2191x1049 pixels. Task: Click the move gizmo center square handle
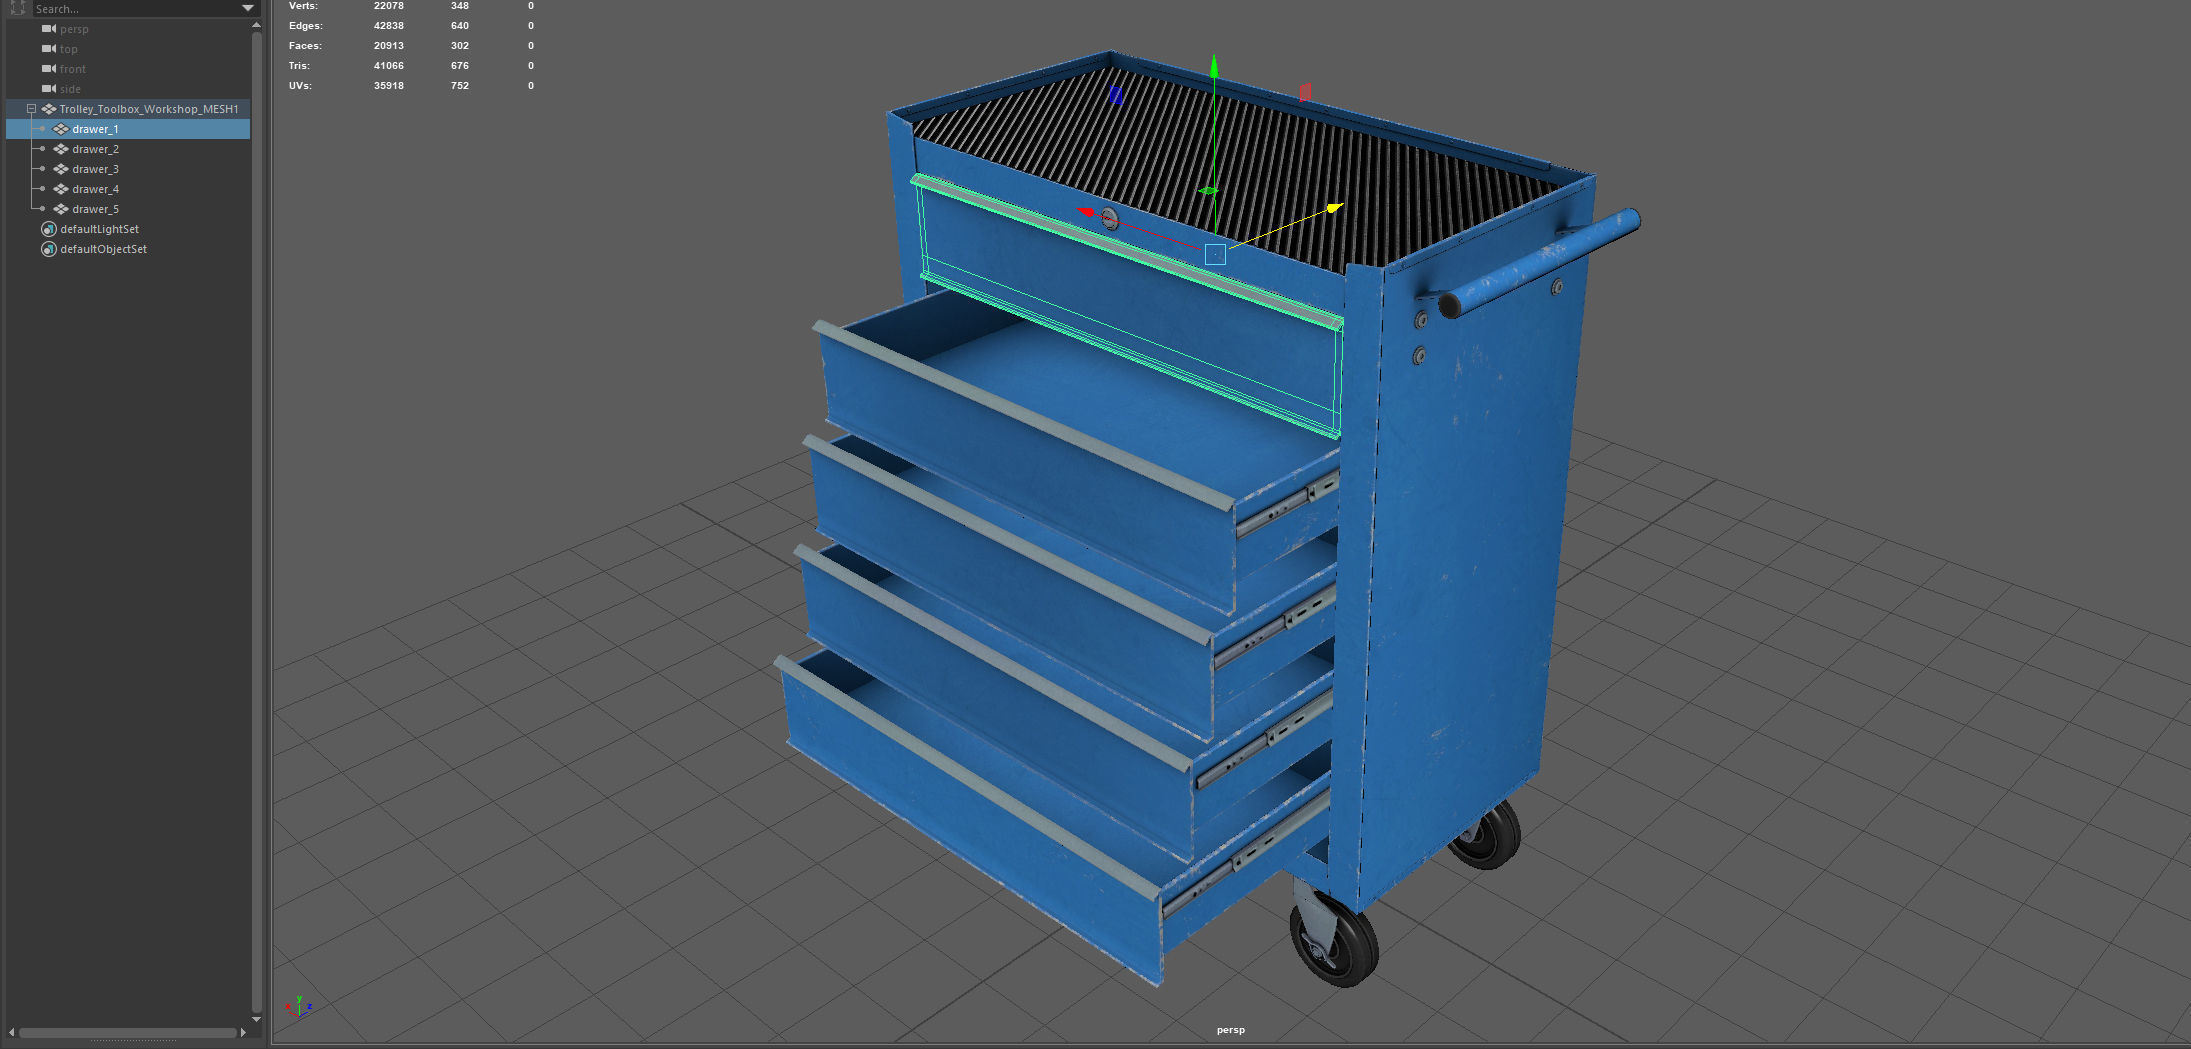1215,254
